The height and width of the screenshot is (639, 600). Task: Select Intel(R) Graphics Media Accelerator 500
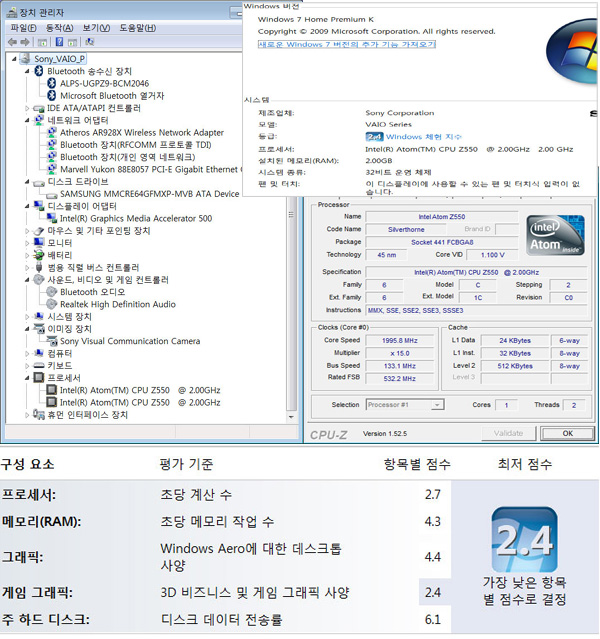[x=136, y=218]
